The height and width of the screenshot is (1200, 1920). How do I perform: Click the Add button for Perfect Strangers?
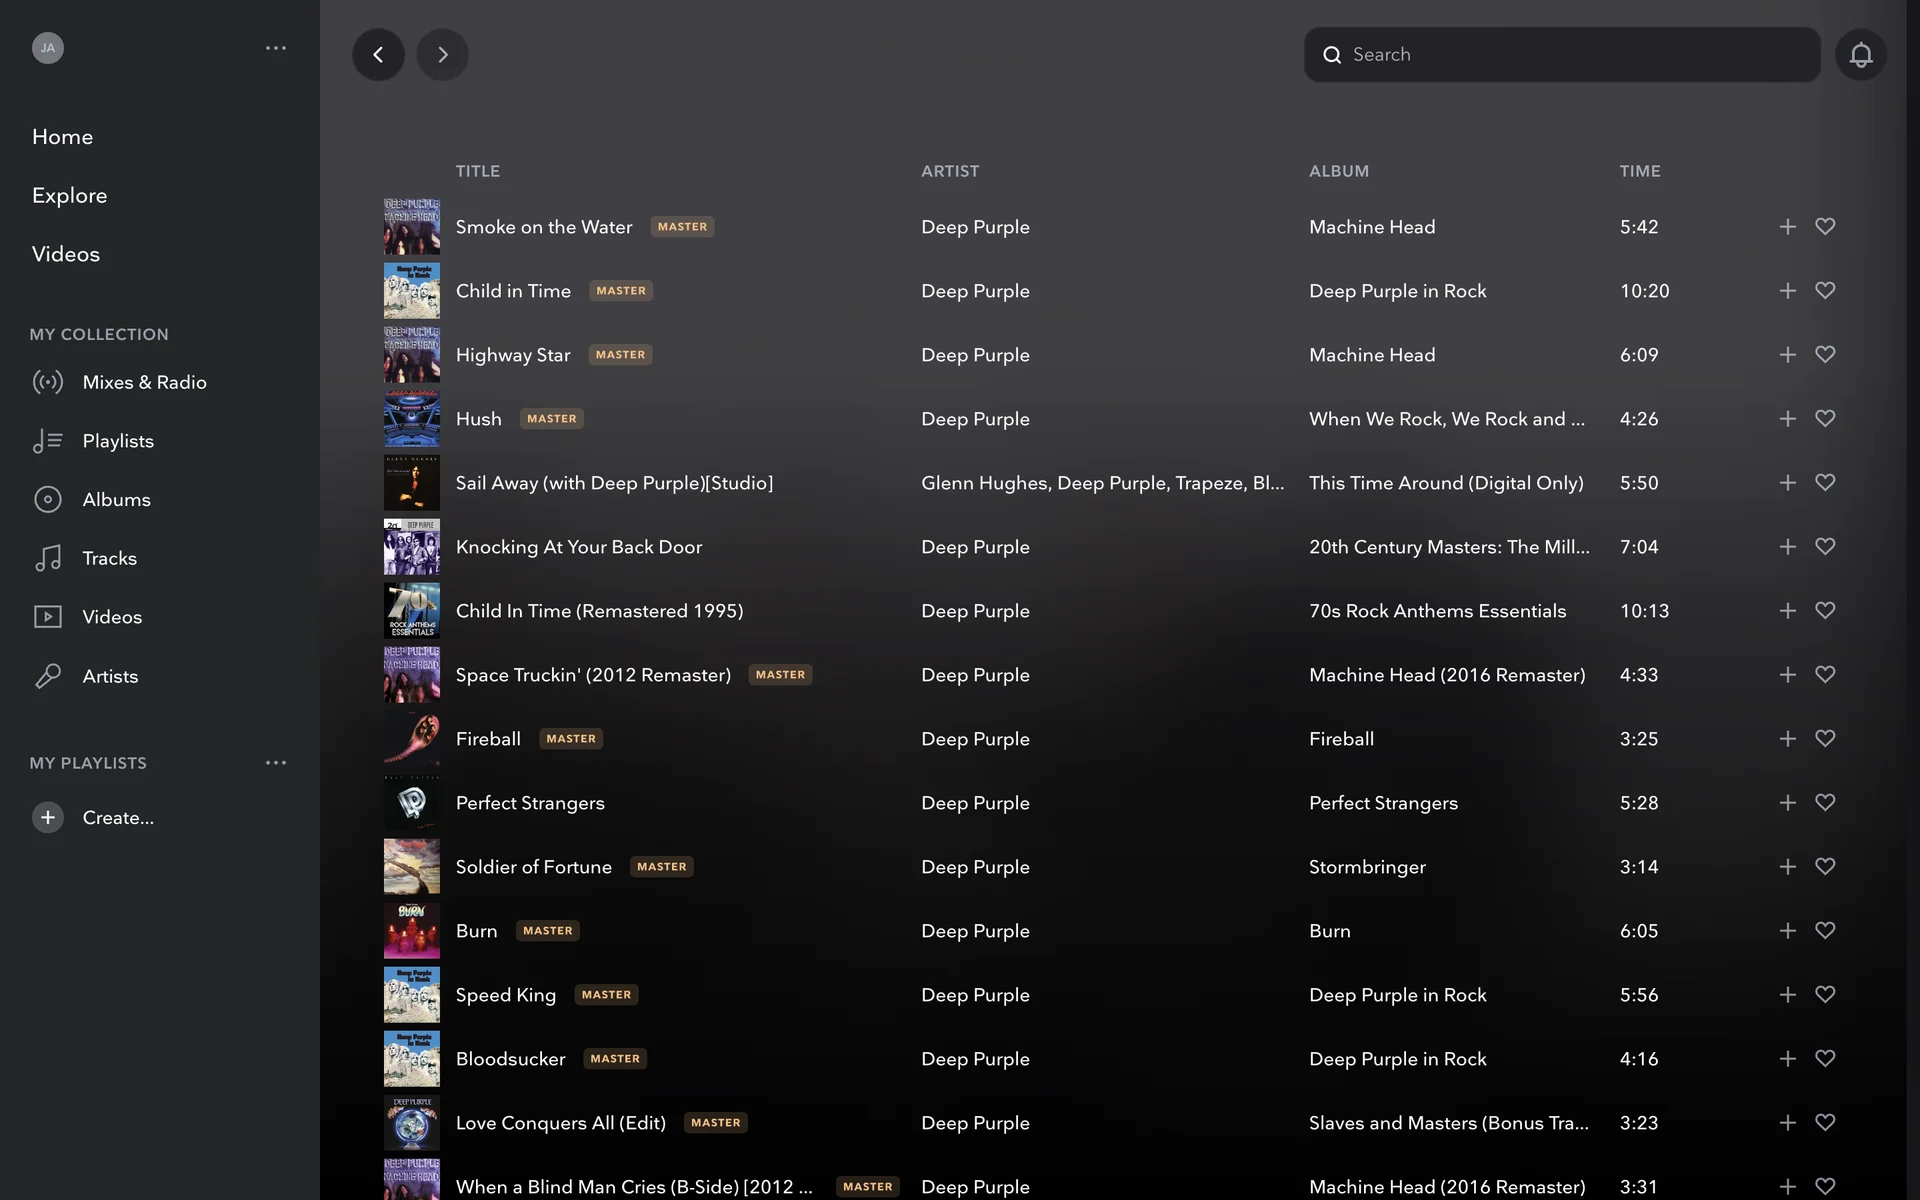(x=1787, y=803)
